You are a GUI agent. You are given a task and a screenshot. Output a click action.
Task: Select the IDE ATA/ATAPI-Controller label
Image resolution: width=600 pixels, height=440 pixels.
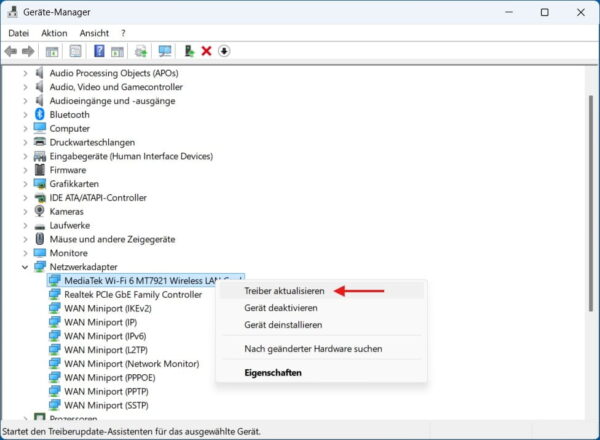98,198
